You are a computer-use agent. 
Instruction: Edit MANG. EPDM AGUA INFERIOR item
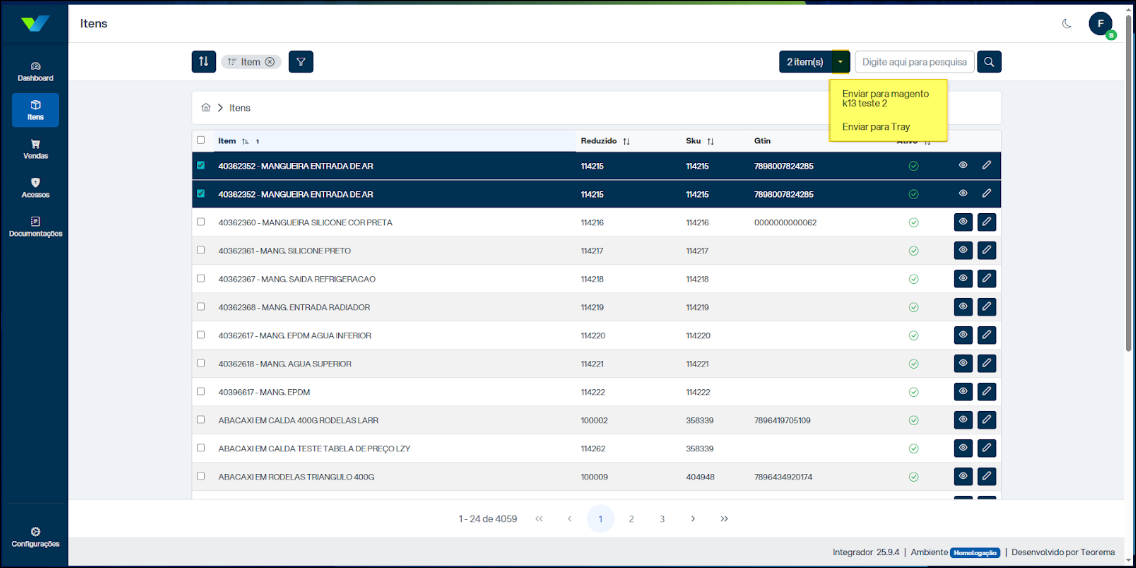pyautogui.click(x=987, y=335)
